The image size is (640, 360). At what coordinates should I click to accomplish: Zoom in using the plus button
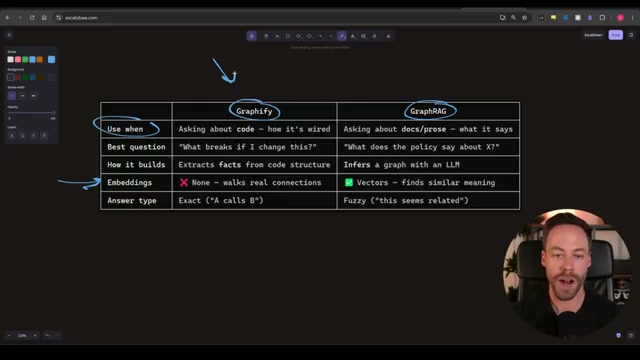coord(35,336)
